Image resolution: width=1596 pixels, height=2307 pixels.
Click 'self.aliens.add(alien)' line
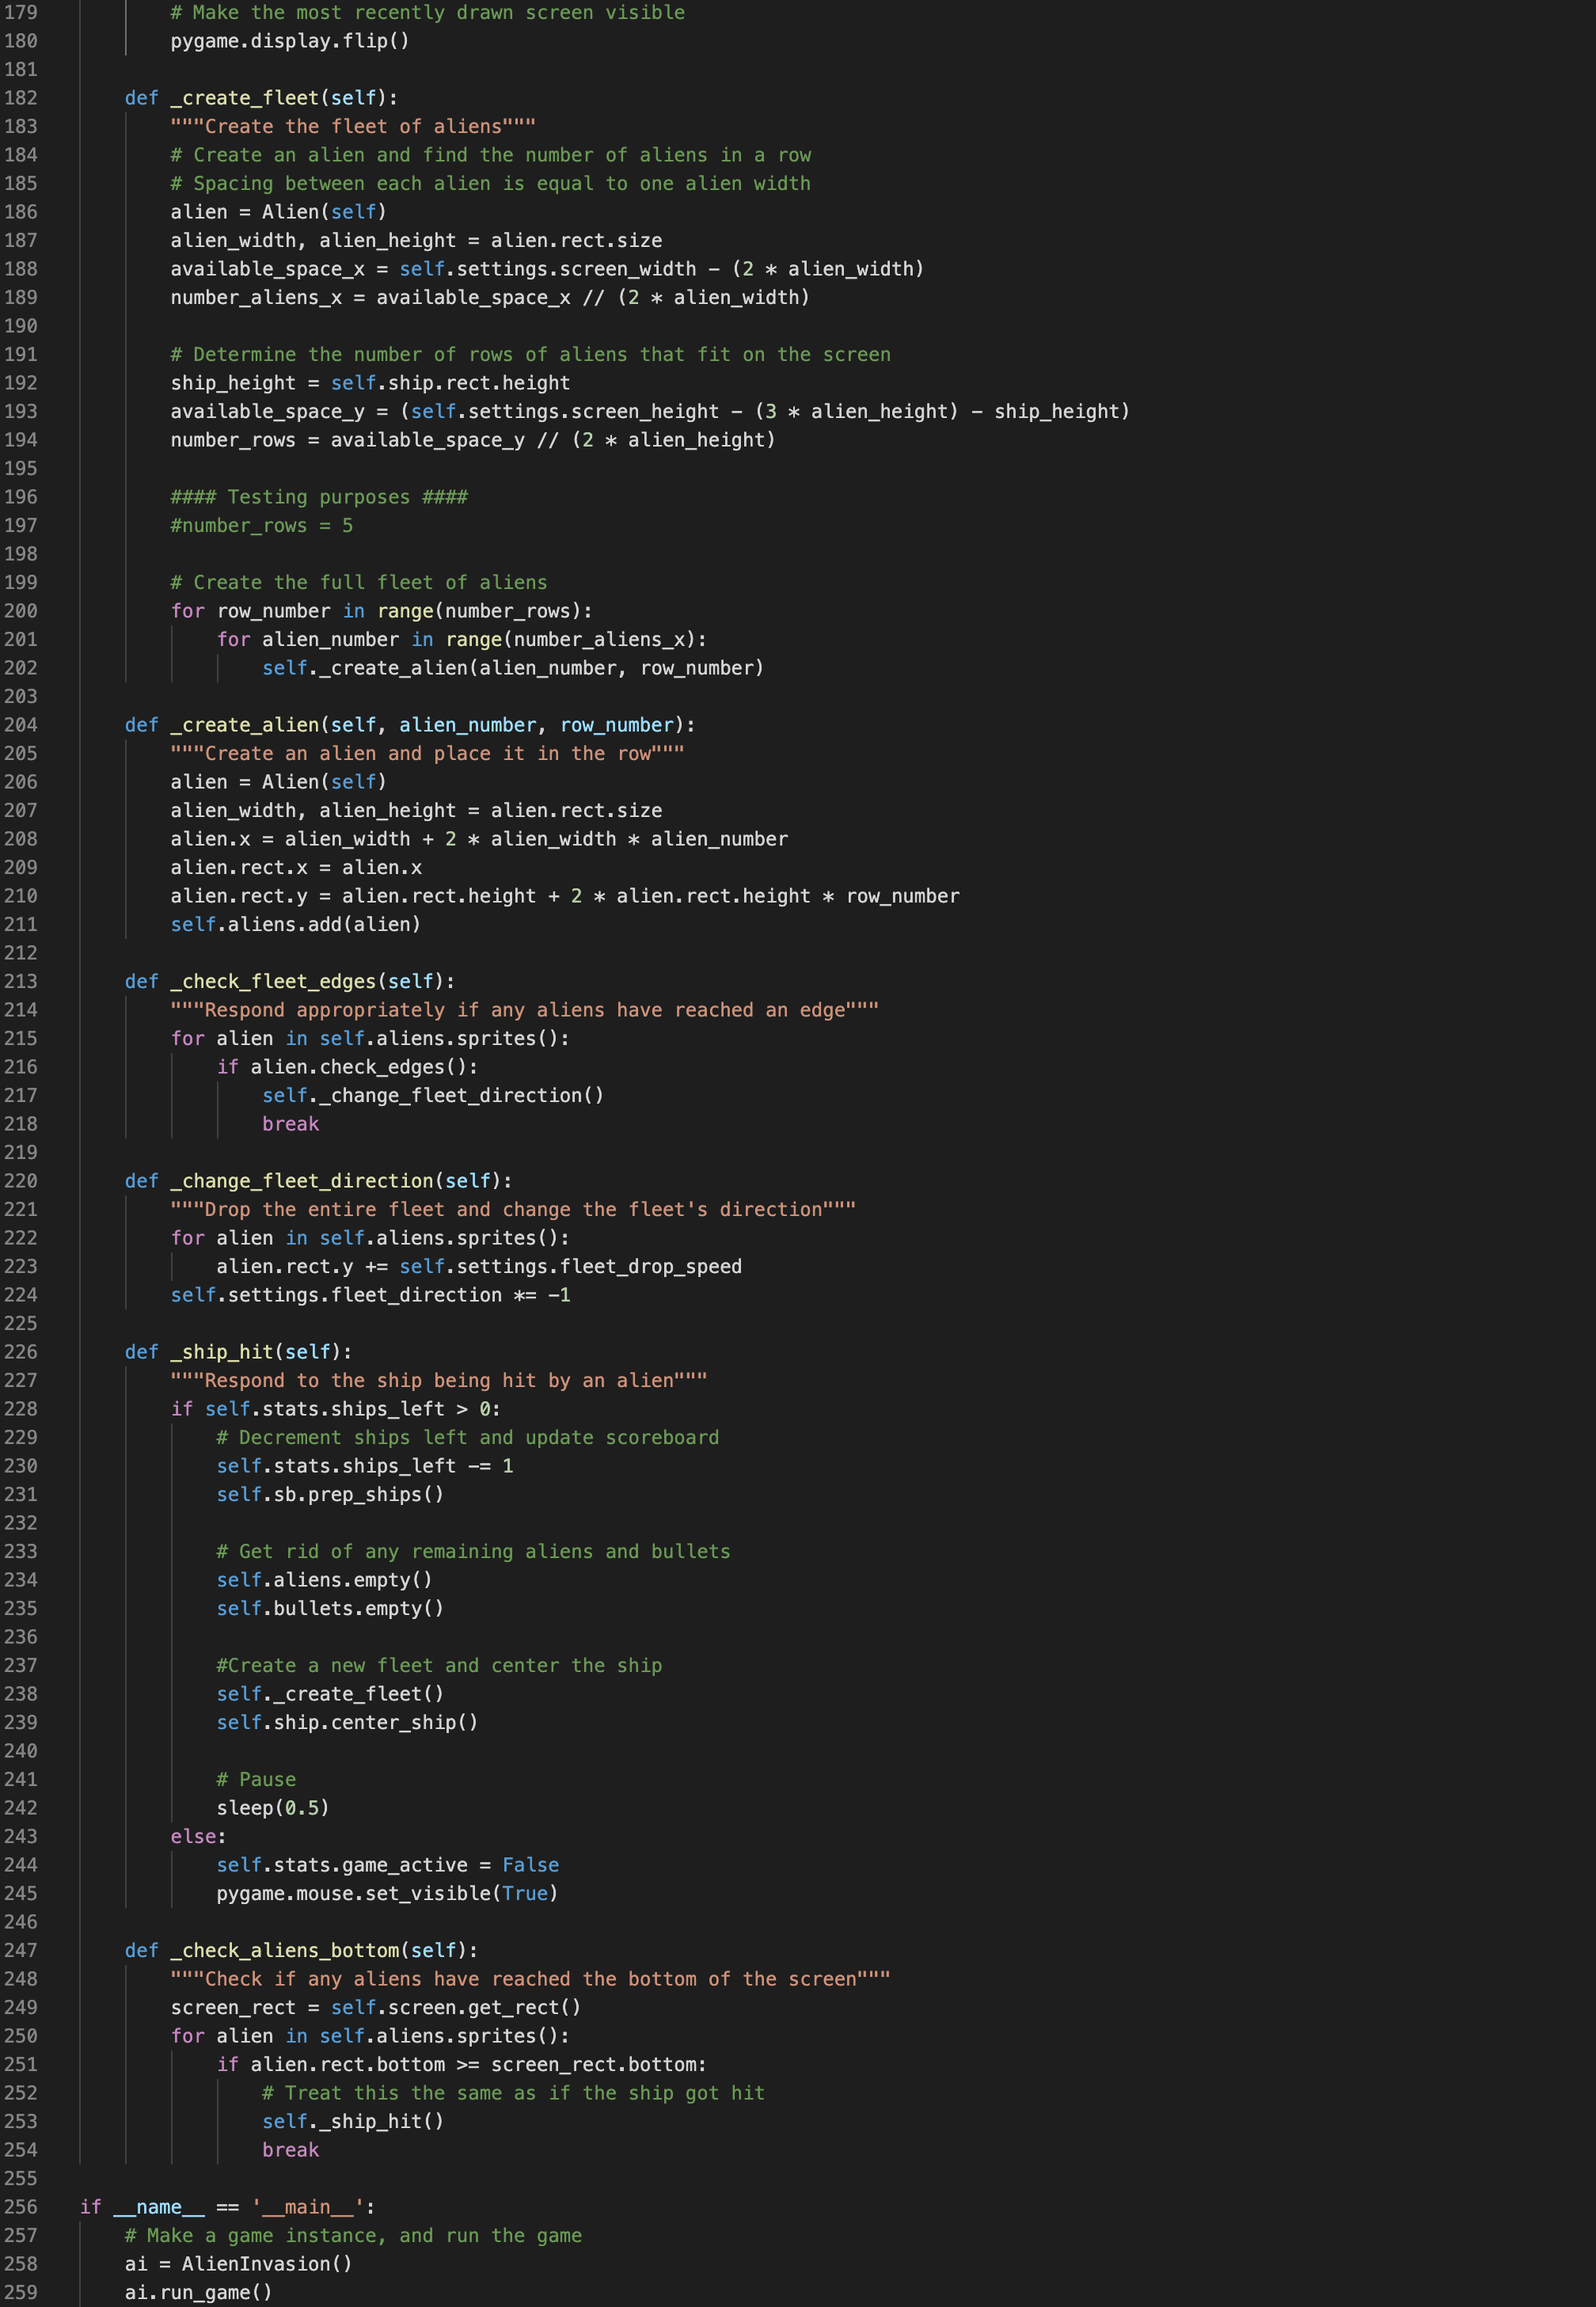click(x=296, y=925)
